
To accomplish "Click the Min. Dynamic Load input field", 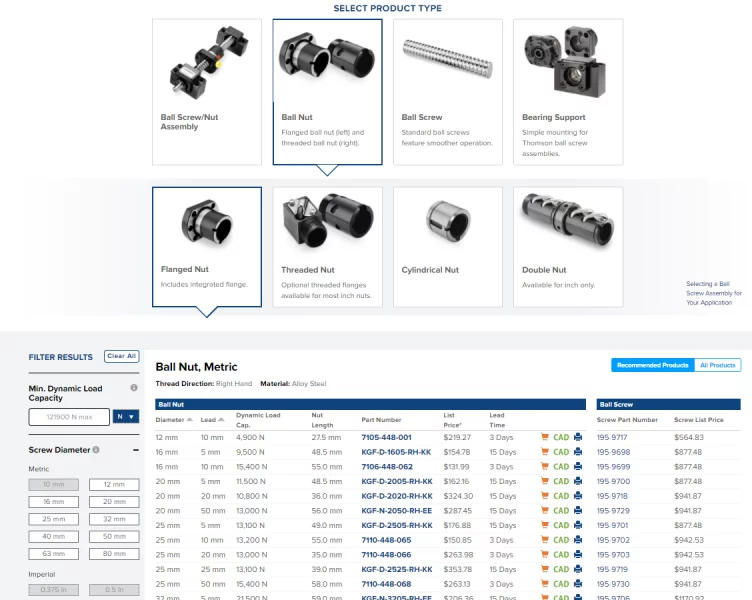I will [70, 416].
